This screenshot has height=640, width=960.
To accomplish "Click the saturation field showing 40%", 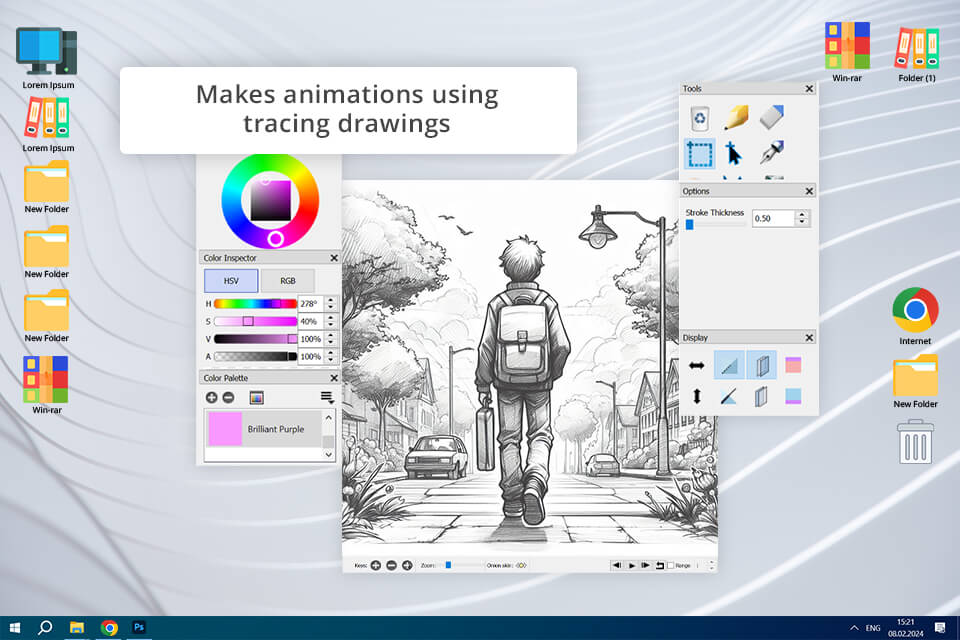I will coord(310,321).
